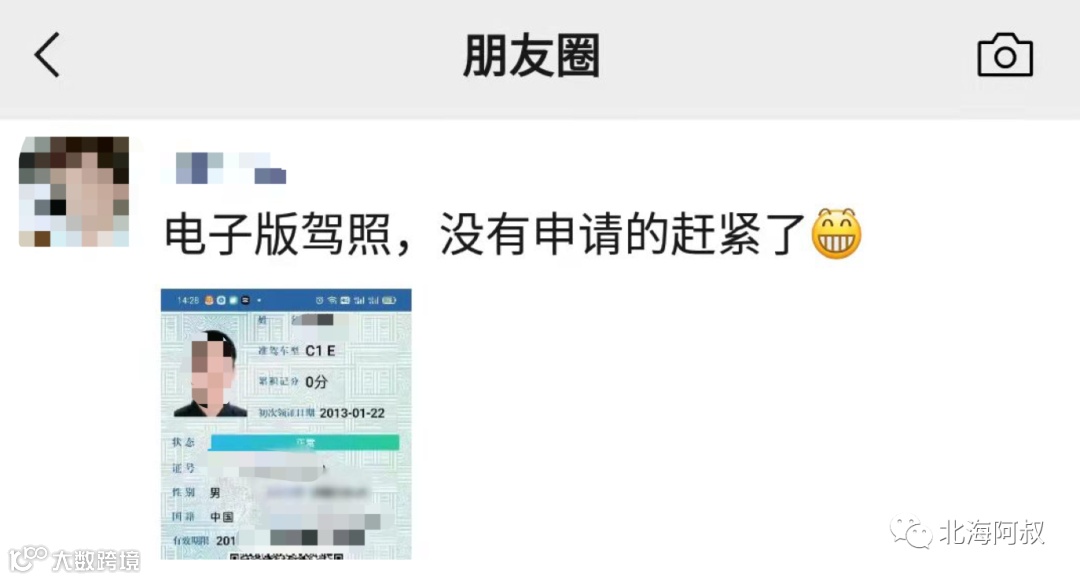
Task: Click the C1 E license class text
Action: coord(320,351)
